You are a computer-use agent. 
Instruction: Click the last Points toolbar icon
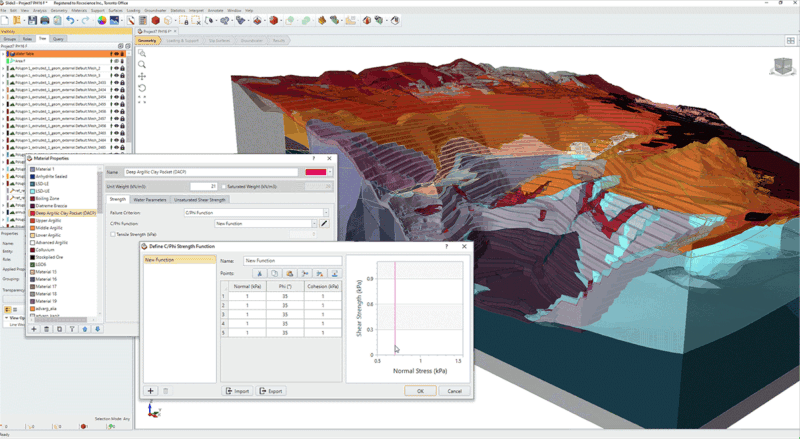[x=335, y=274]
